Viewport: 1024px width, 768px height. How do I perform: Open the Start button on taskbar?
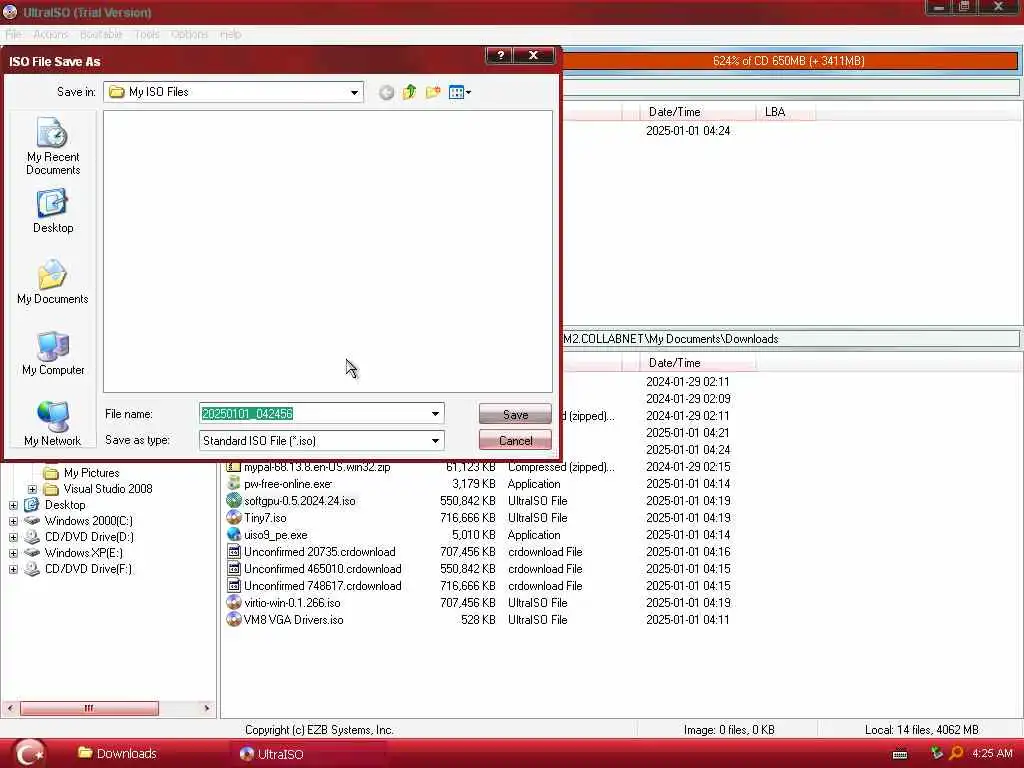coord(29,754)
